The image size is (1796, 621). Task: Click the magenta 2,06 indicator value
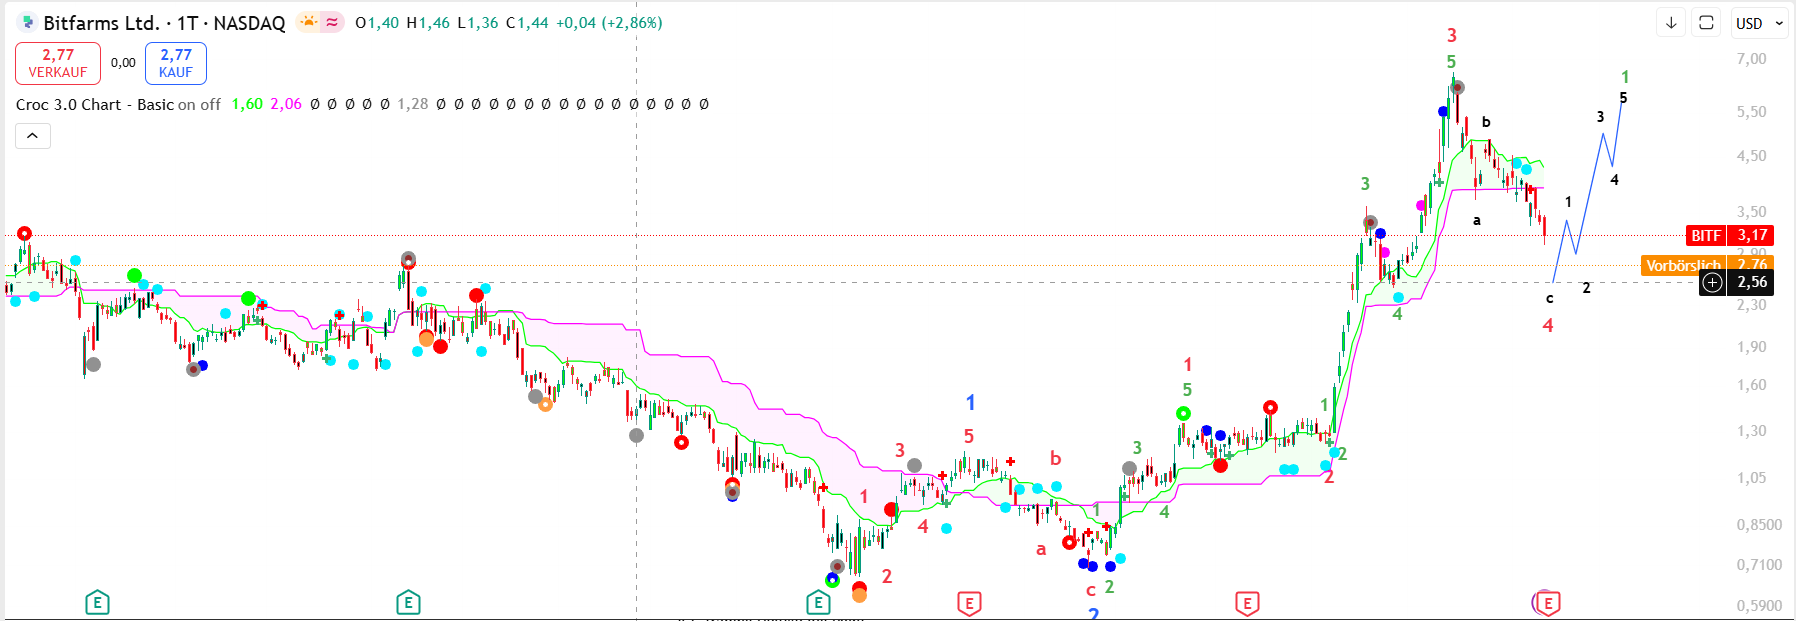tap(286, 104)
